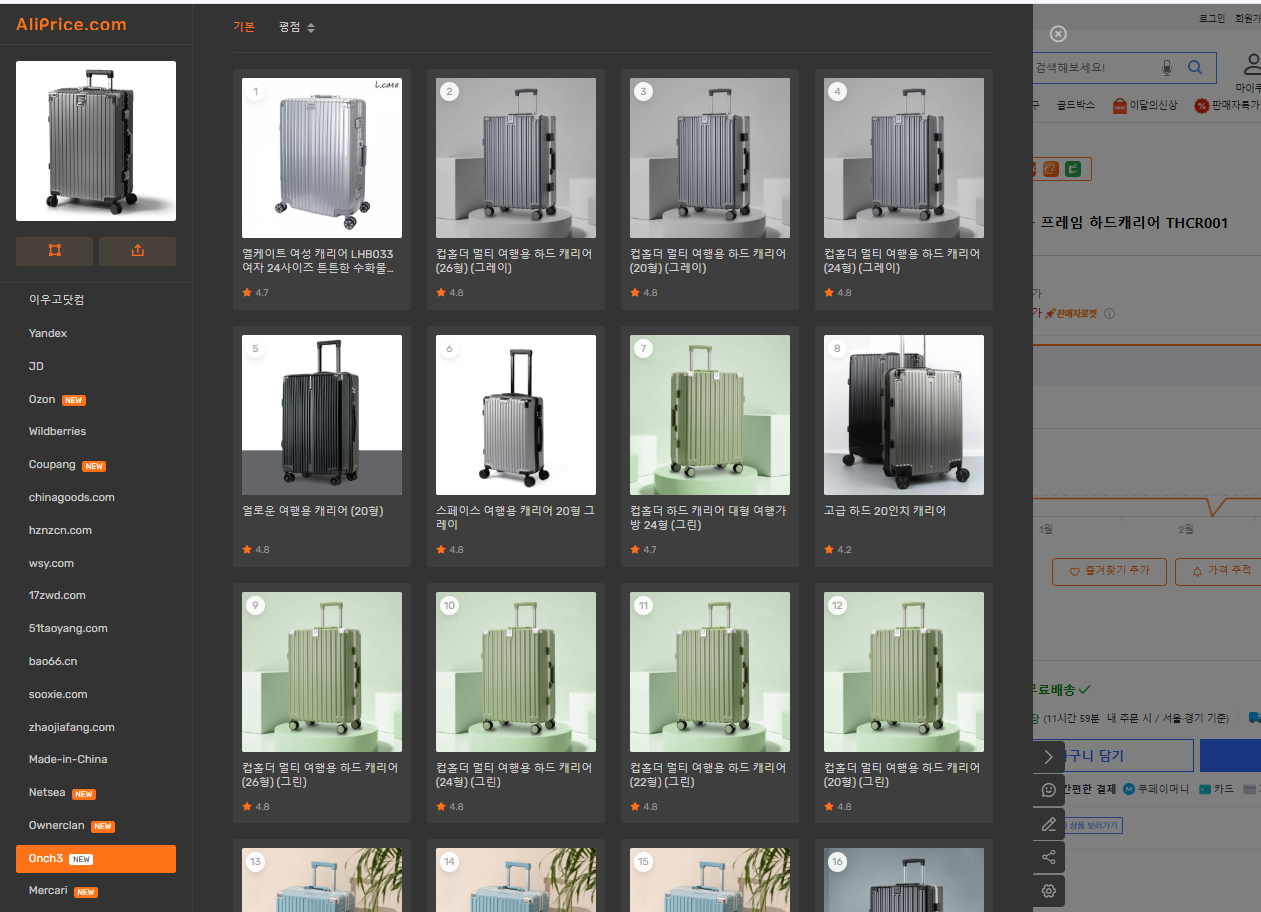
Task: Sort results by 평점 rating
Action: click(x=297, y=27)
